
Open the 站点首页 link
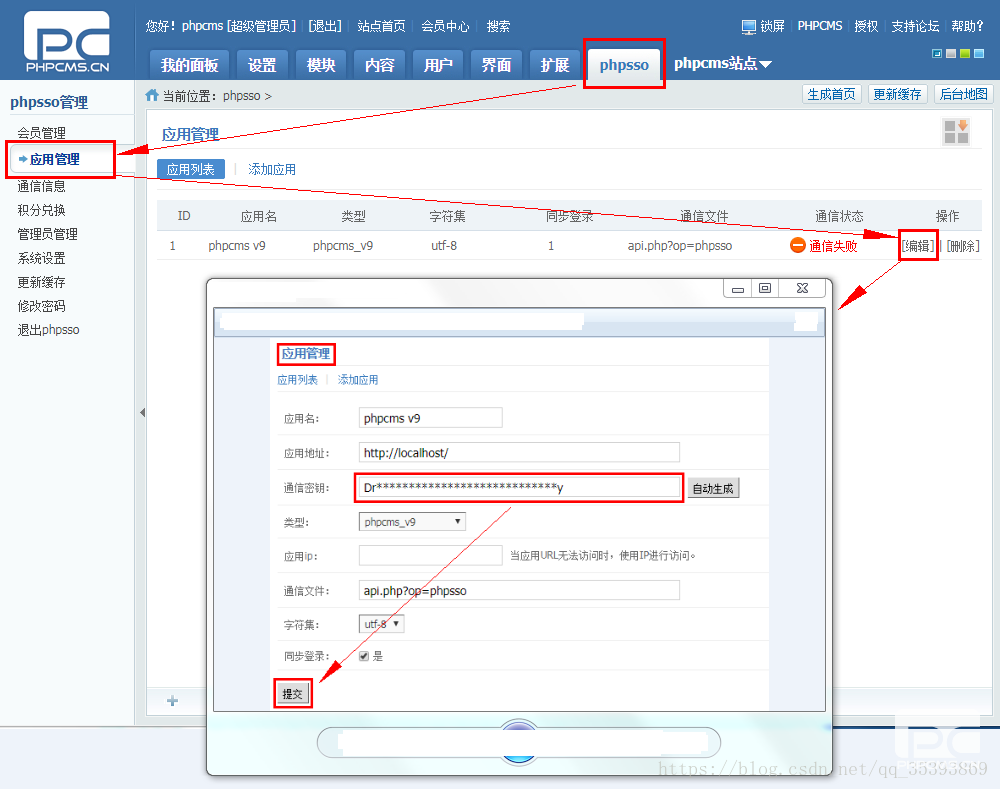[381, 26]
